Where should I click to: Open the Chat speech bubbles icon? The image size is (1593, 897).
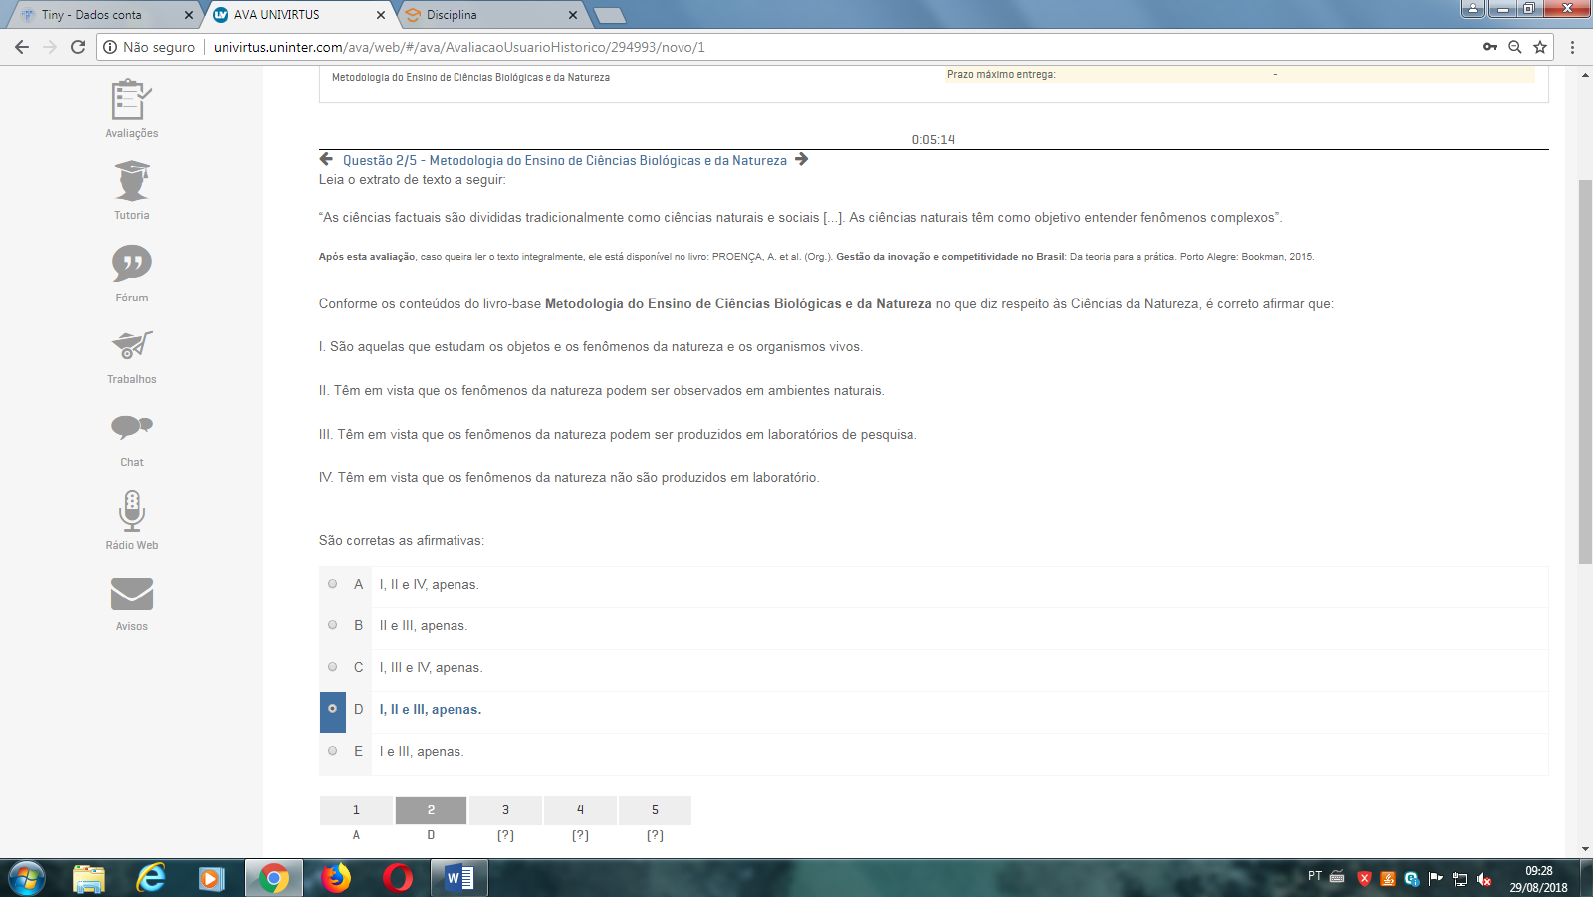coord(132,428)
